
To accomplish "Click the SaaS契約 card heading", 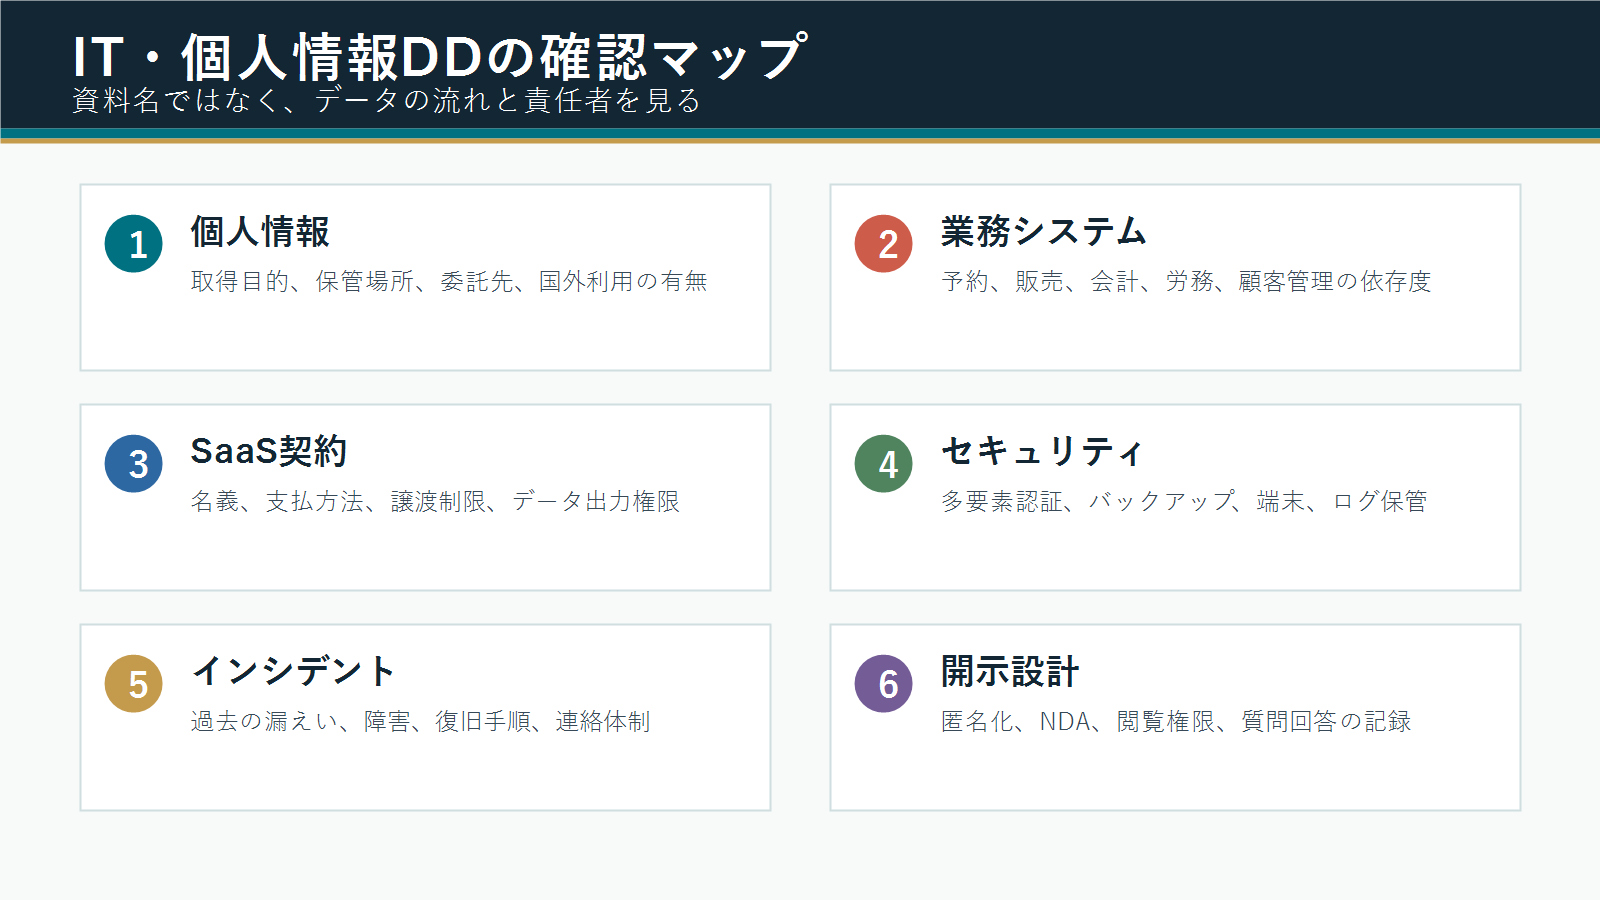I will point(268,452).
